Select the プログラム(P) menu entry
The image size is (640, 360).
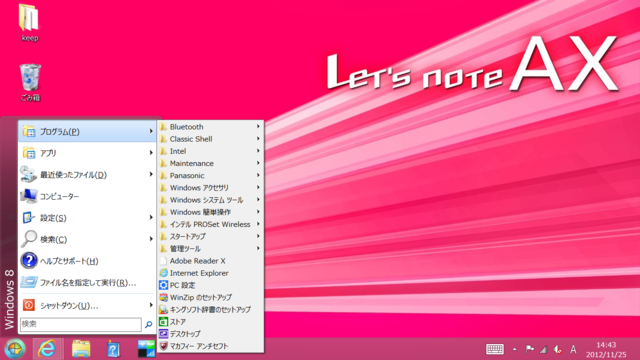point(87,131)
